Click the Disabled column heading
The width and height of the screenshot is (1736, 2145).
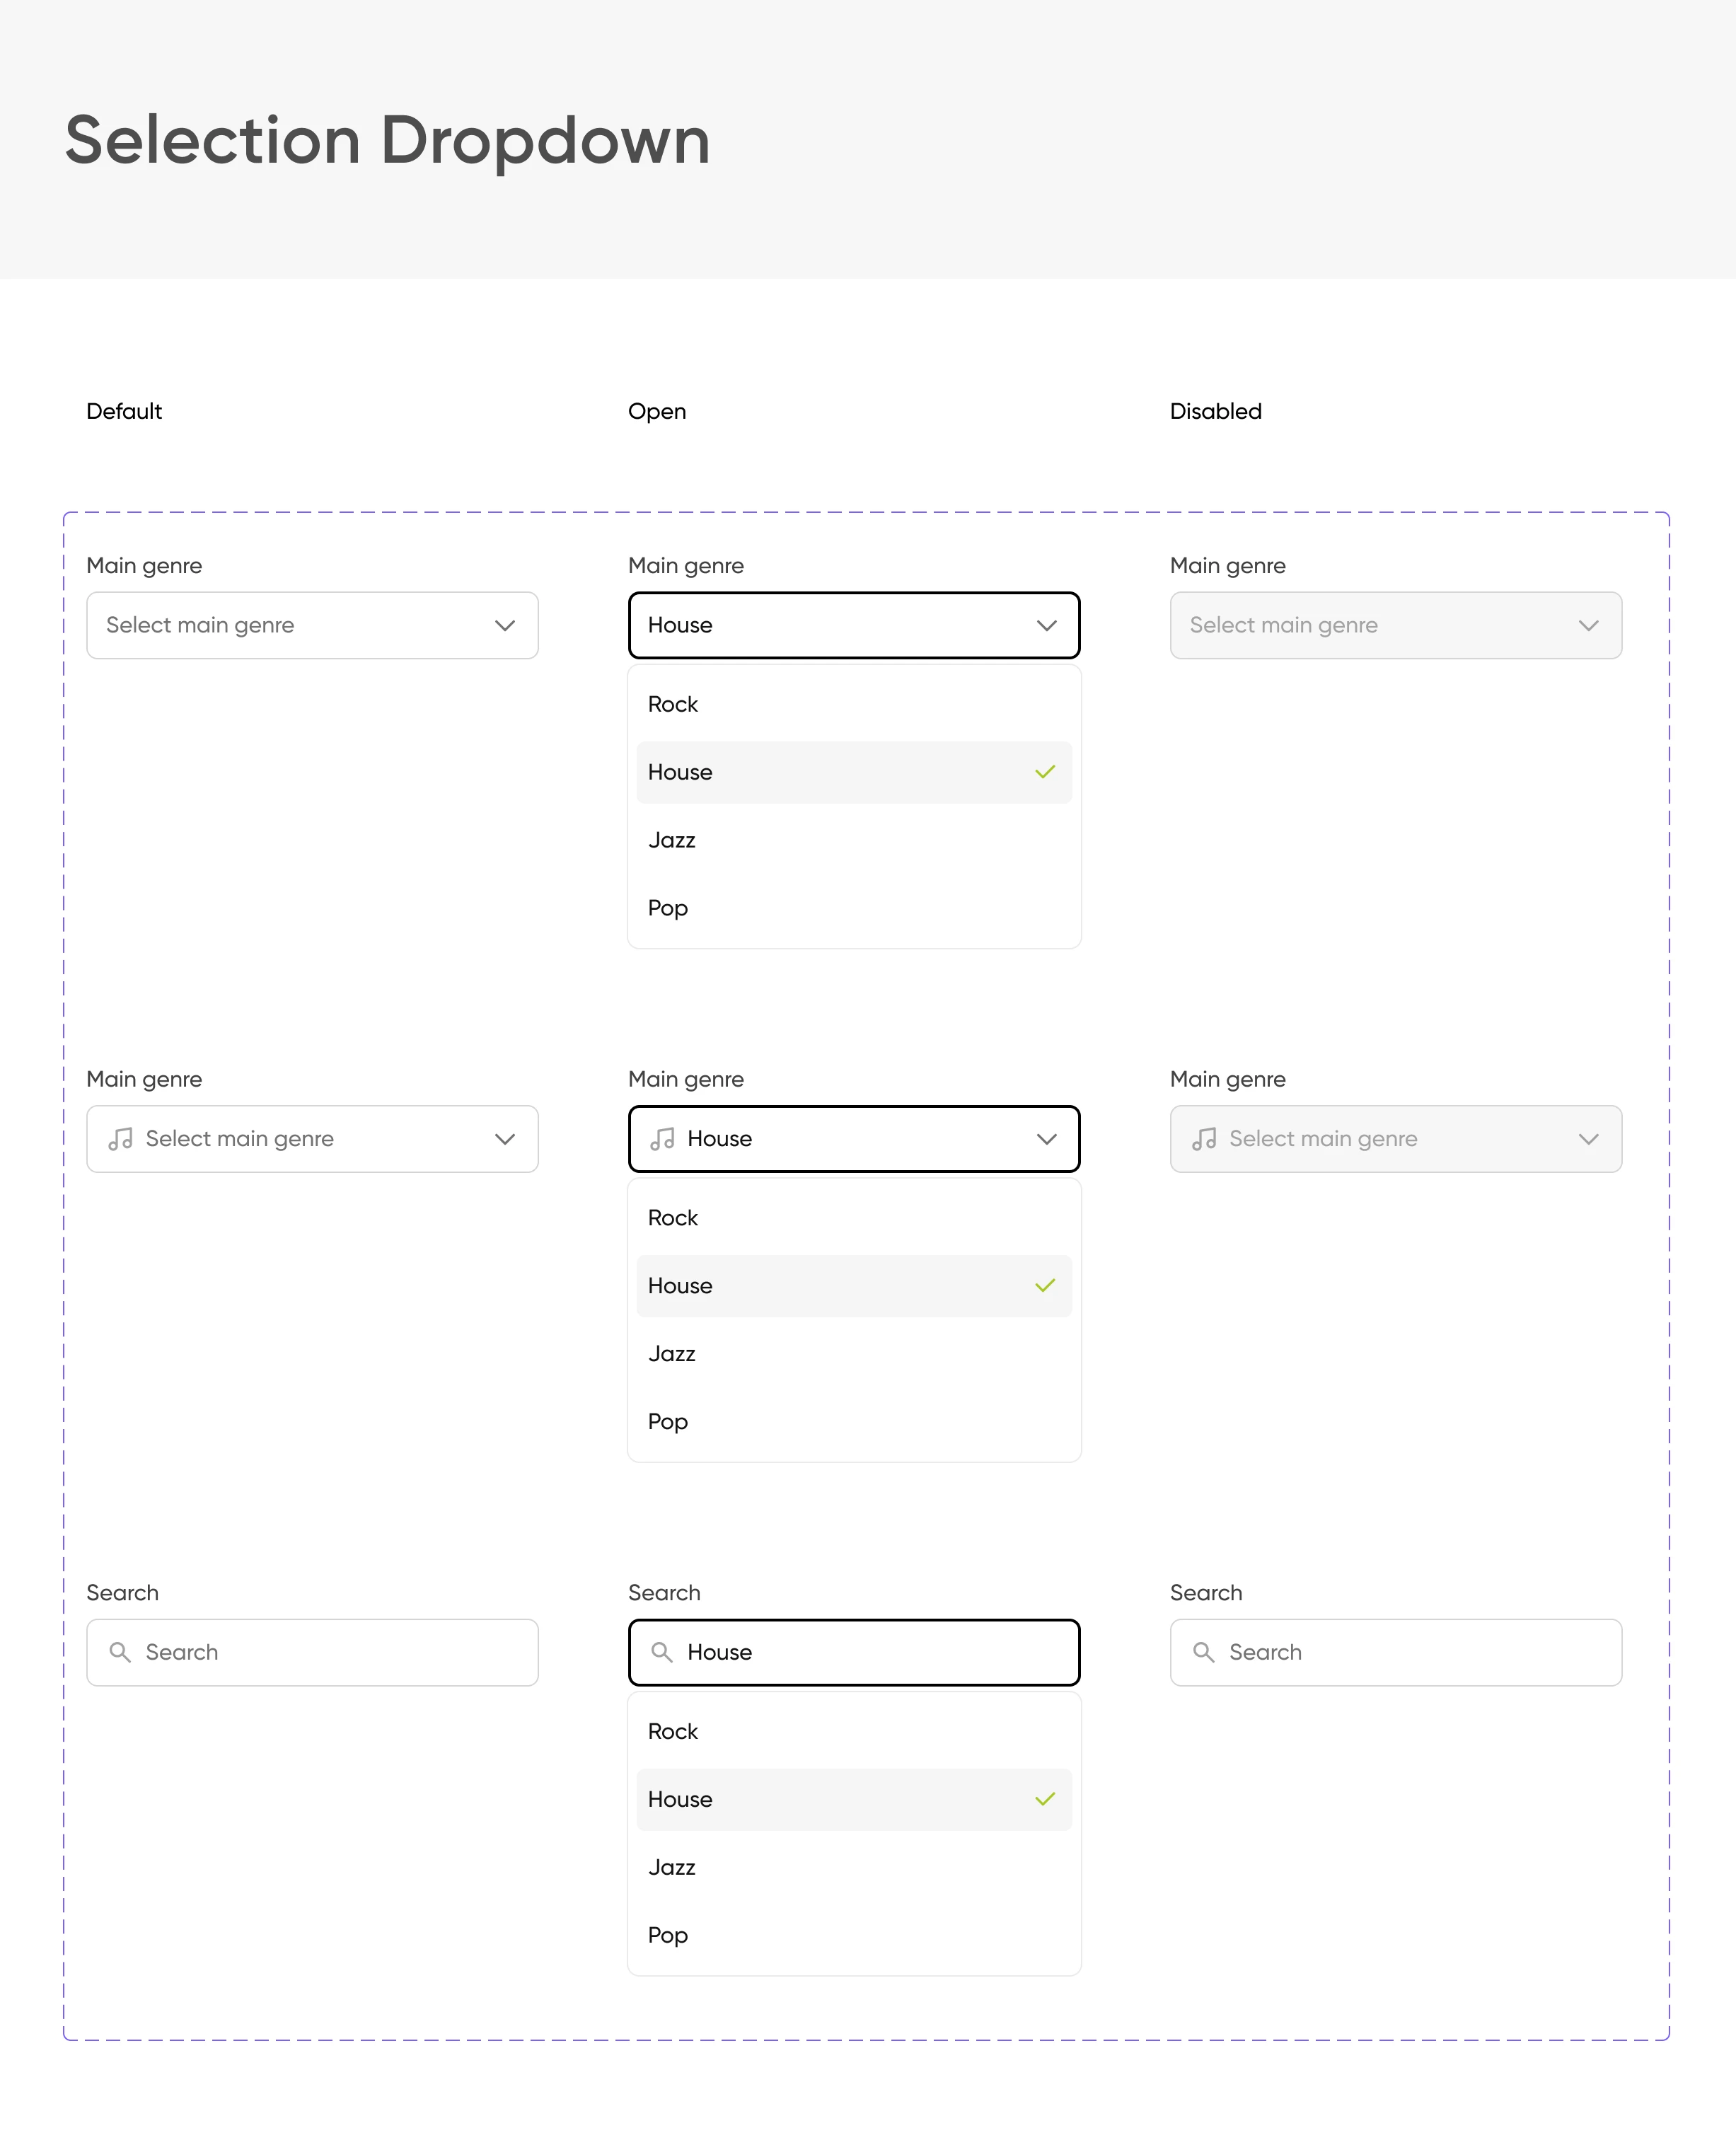coord(1215,411)
